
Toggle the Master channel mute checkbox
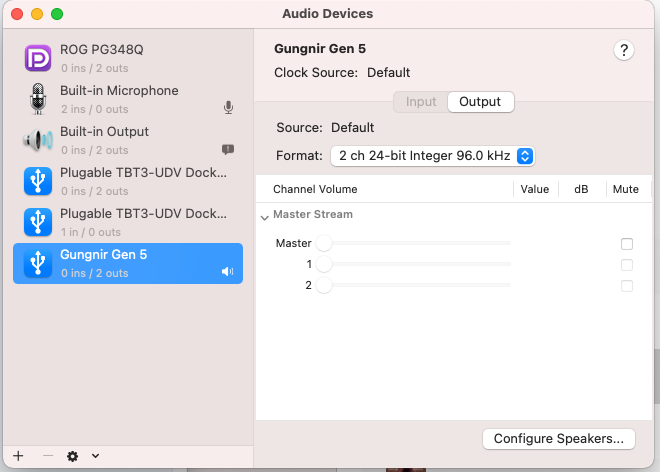(x=627, y=244)
